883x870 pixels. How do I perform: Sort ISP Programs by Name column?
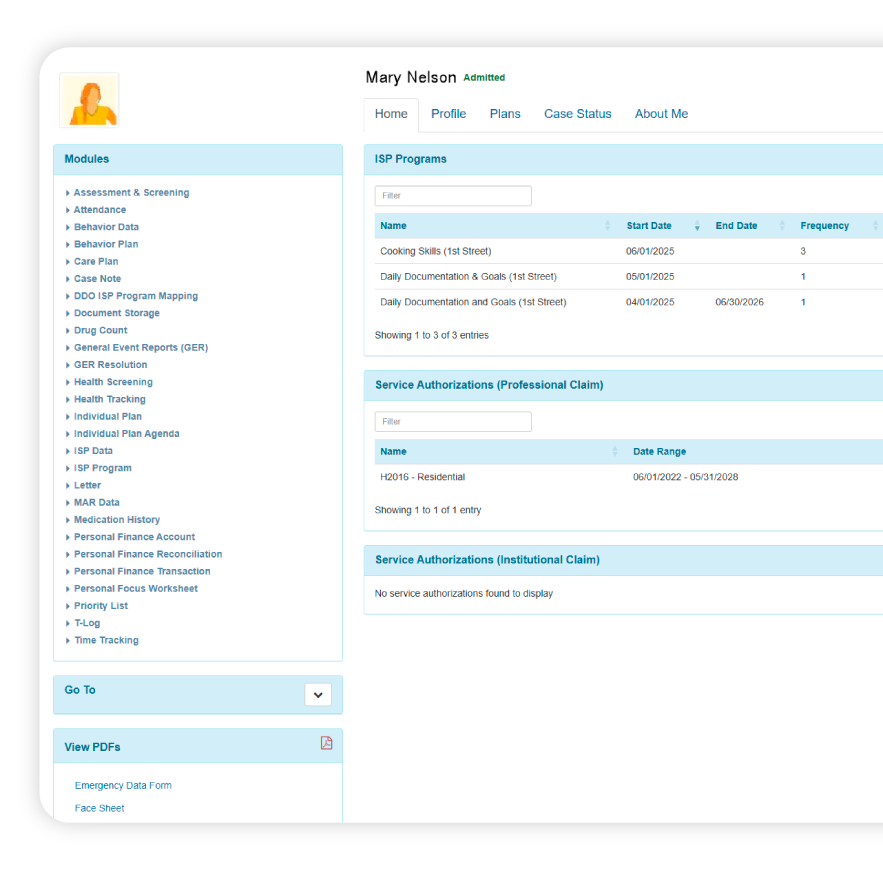[608, 225]
